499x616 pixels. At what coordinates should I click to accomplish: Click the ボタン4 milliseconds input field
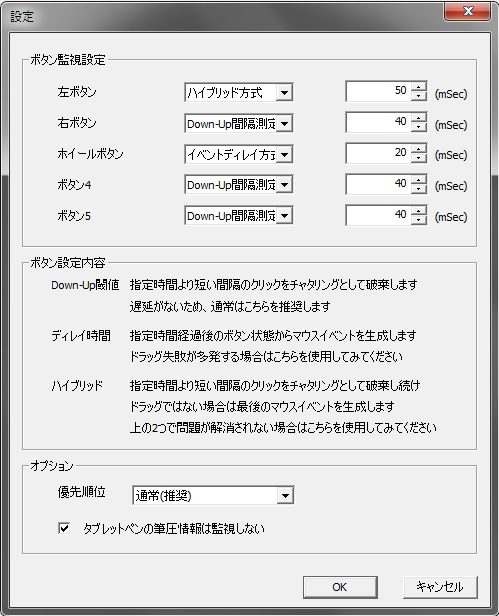(x=379, y=184)
